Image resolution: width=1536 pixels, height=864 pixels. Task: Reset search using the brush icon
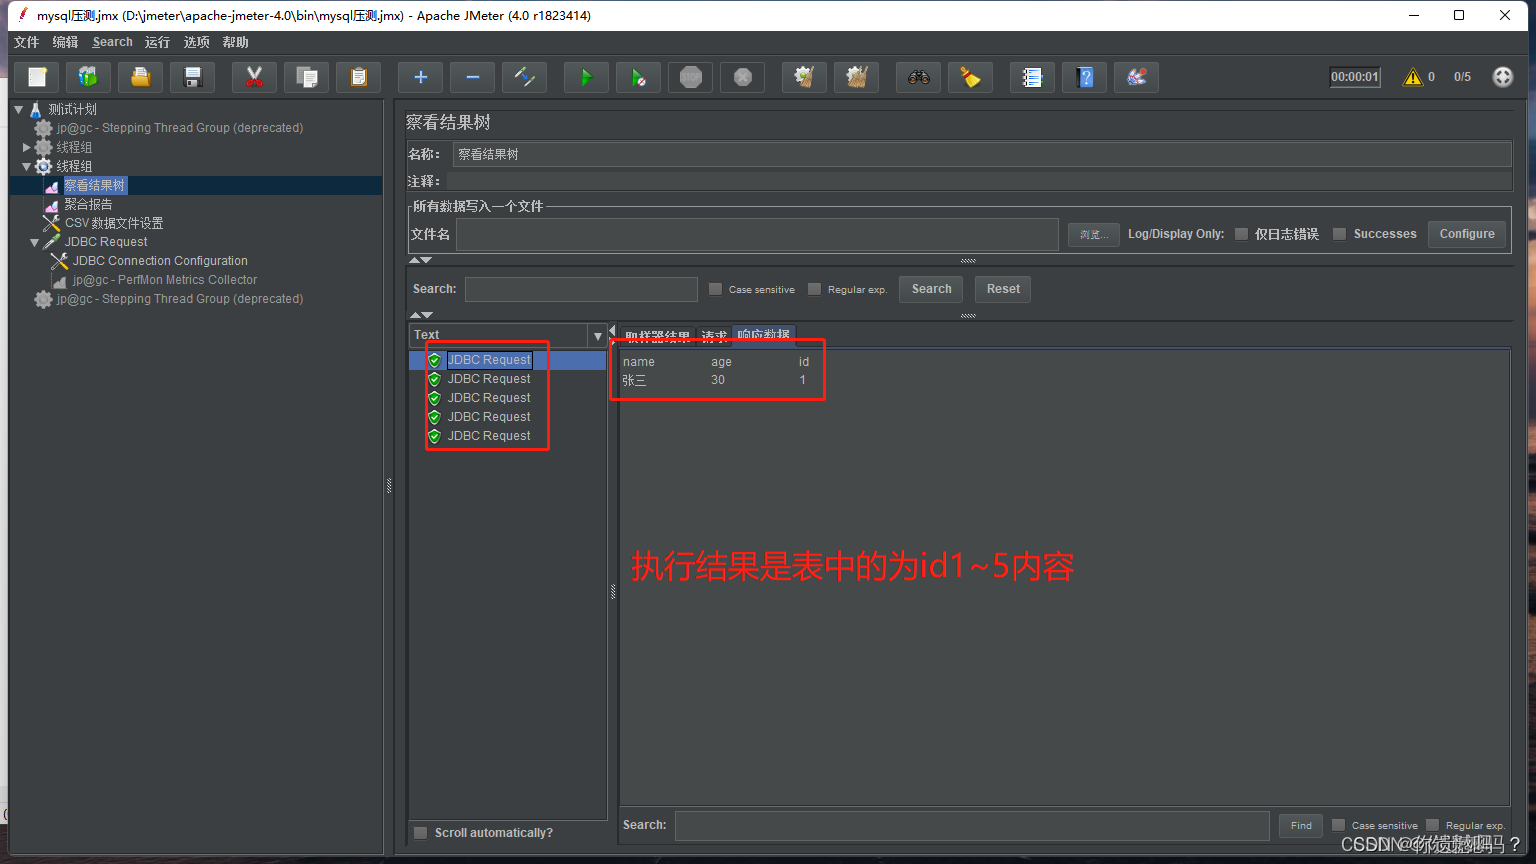coord(971,77)
